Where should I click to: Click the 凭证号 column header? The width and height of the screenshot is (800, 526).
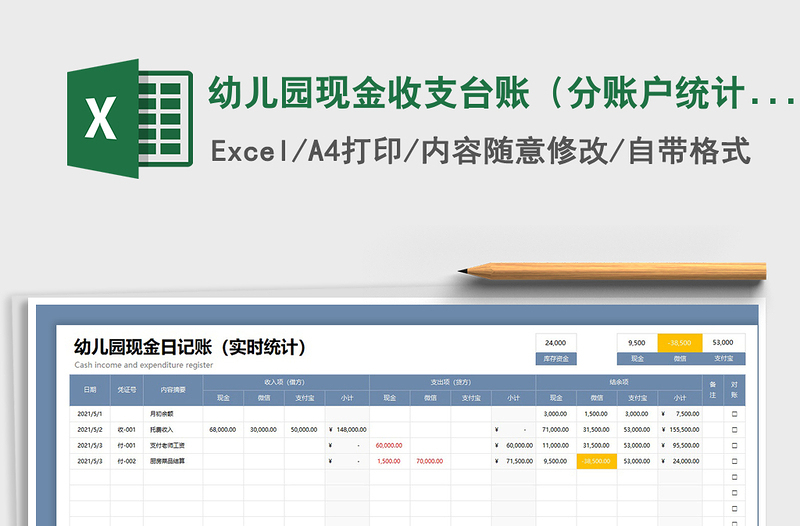(127, 390)
